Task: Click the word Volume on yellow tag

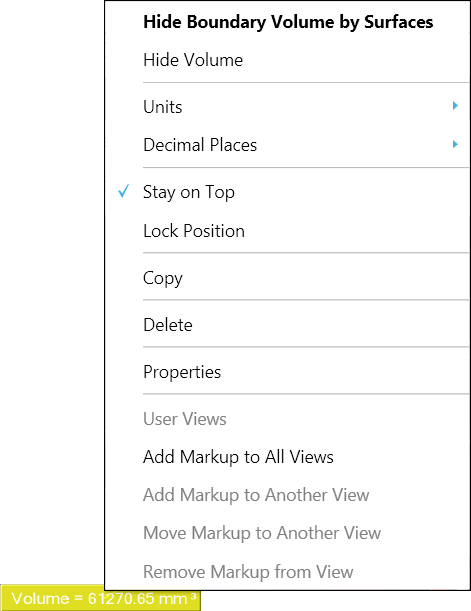Action: (41, 599)
